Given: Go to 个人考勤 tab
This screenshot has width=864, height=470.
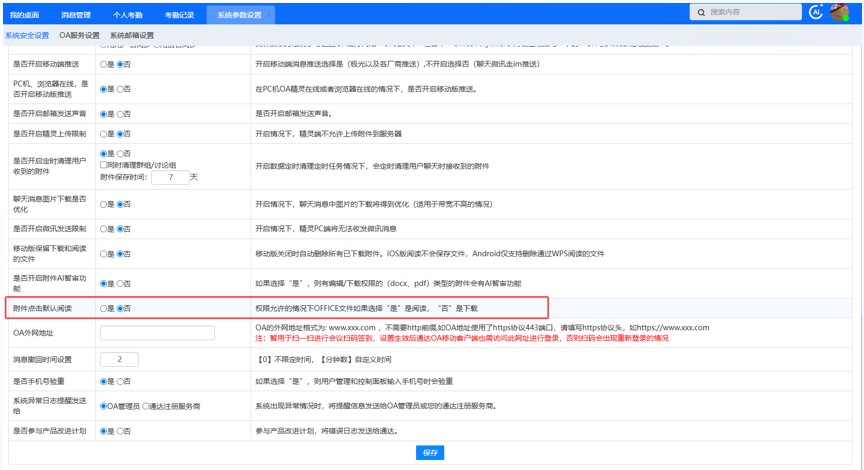Looking at the screenshot, I should [128, 15].
